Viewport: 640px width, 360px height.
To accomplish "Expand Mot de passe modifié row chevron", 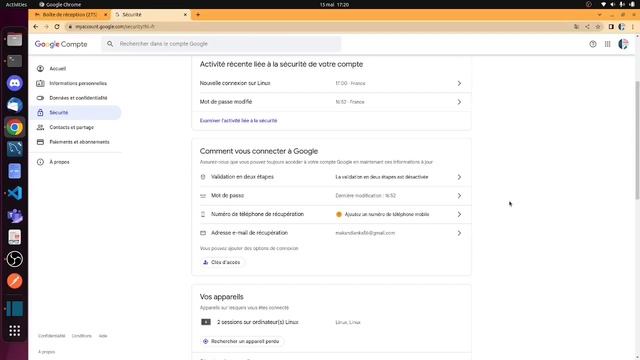I will [459, 102].
